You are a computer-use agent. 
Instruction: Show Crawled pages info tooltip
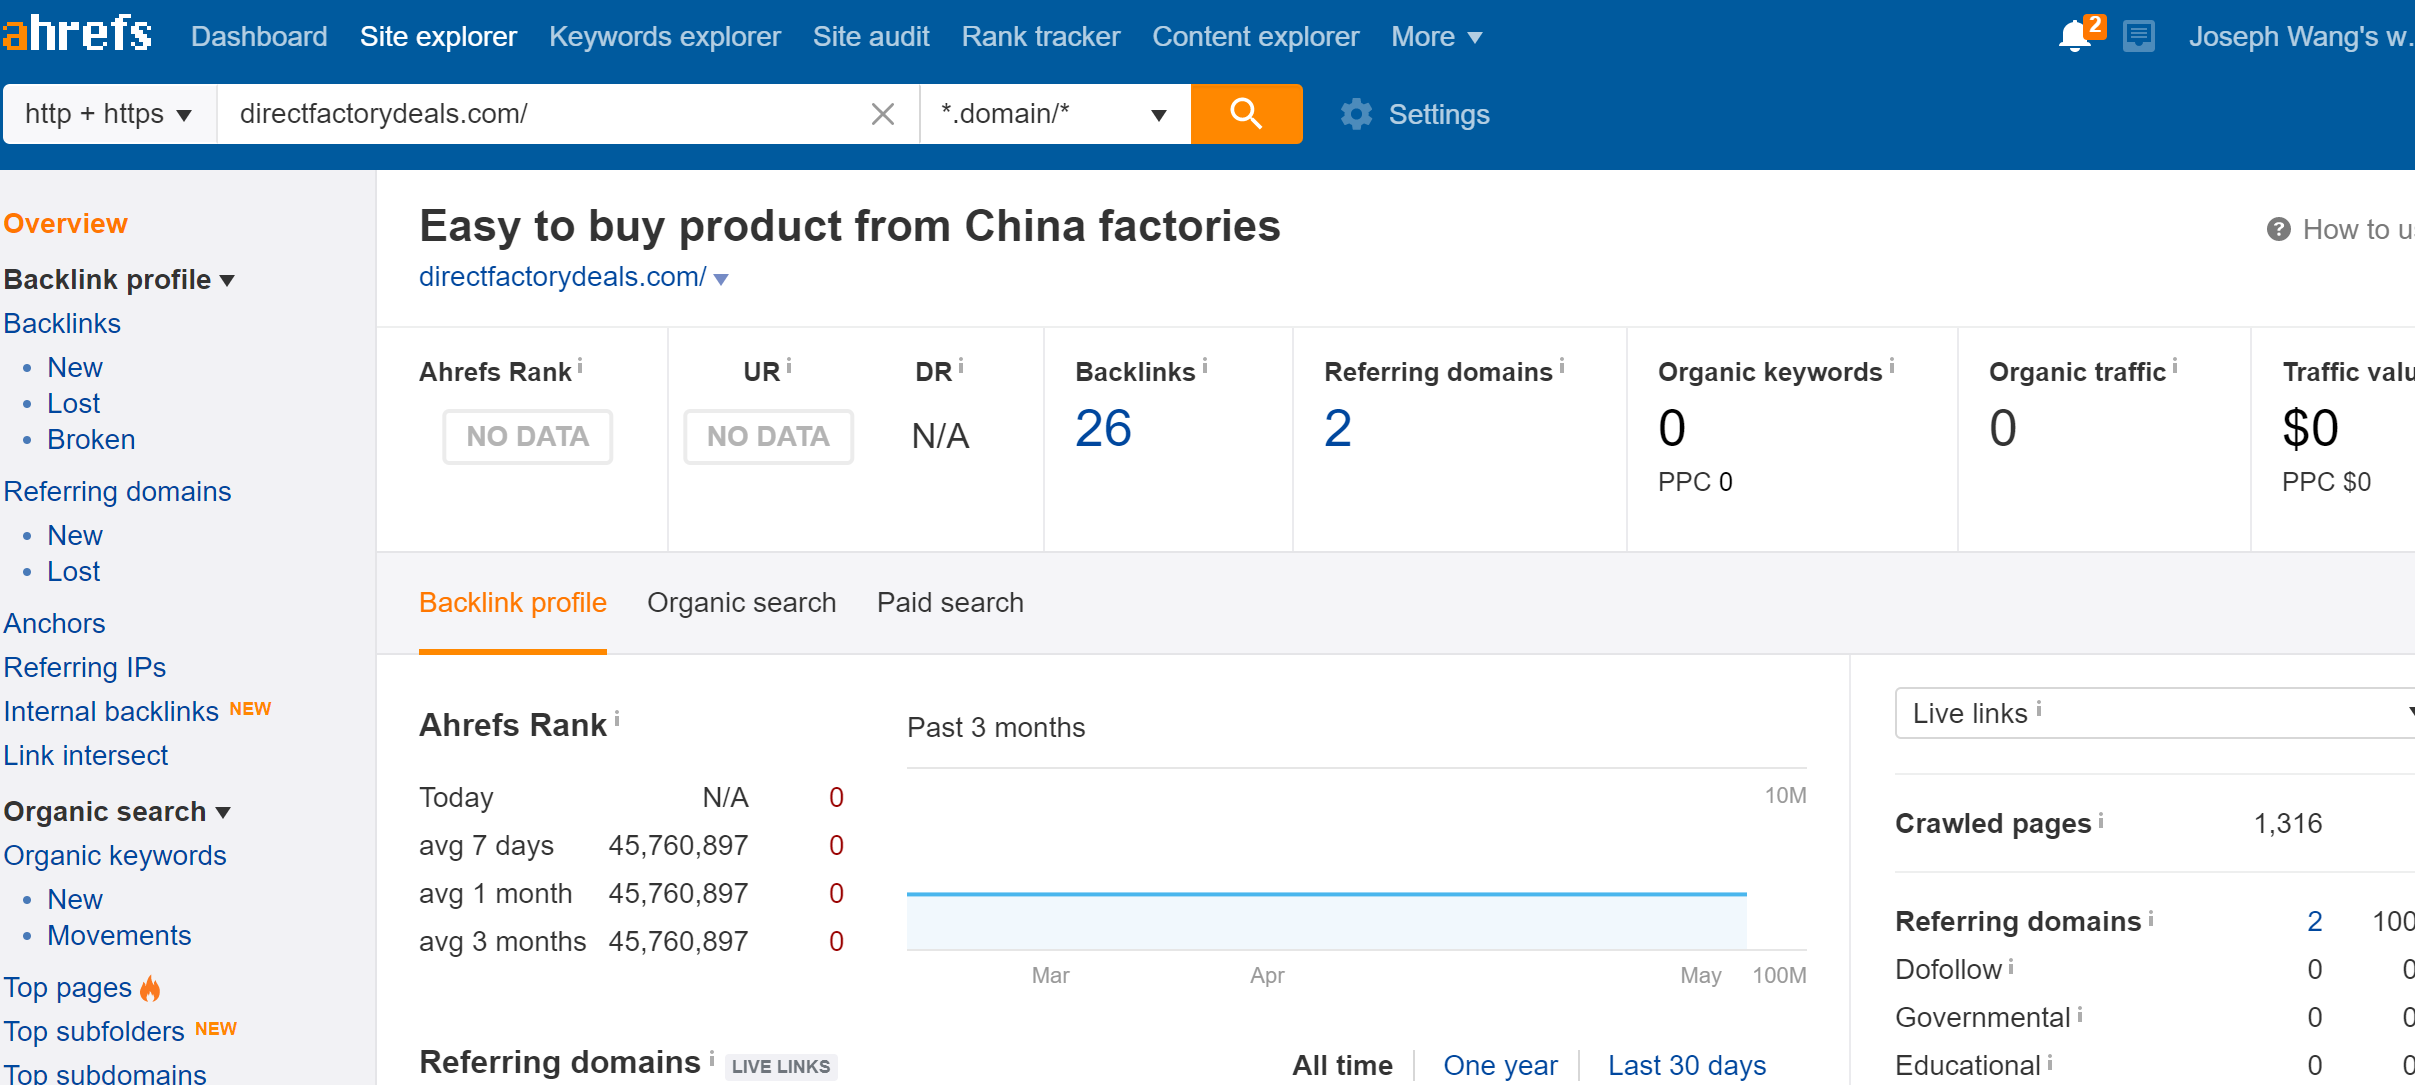pos(2101,820)
